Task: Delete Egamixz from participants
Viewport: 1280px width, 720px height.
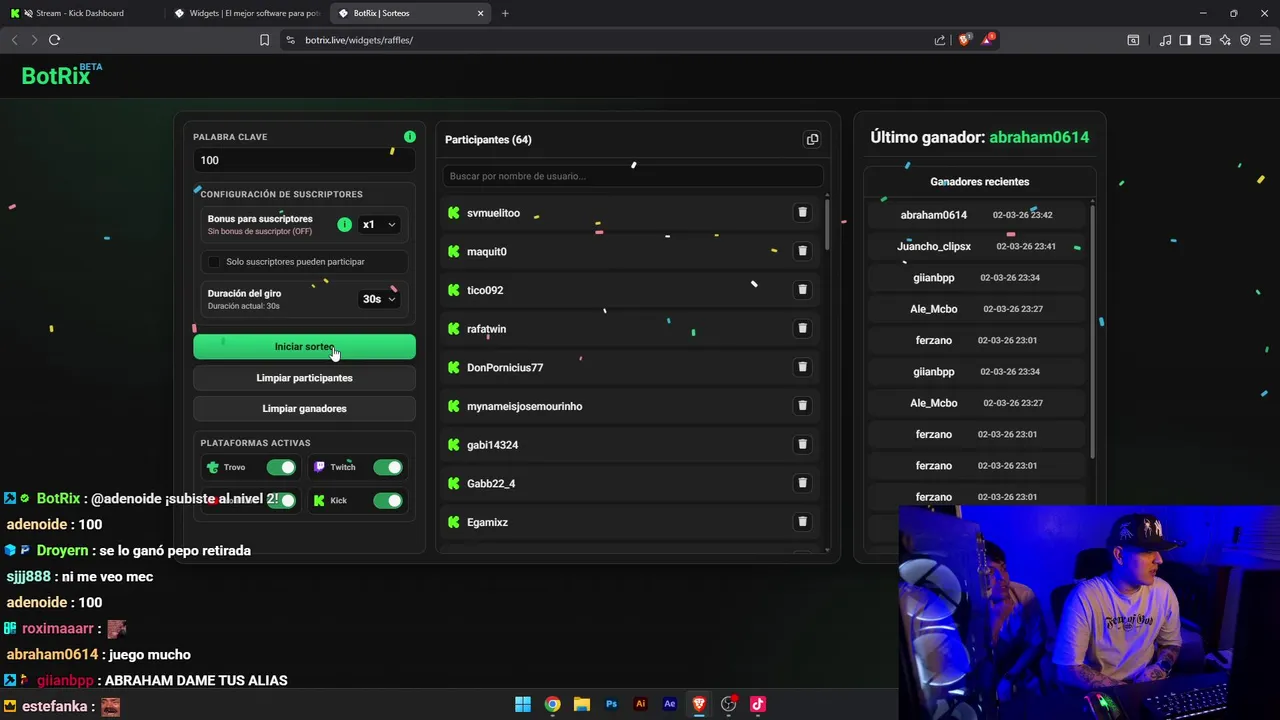Action: click(x=802, y=522)
